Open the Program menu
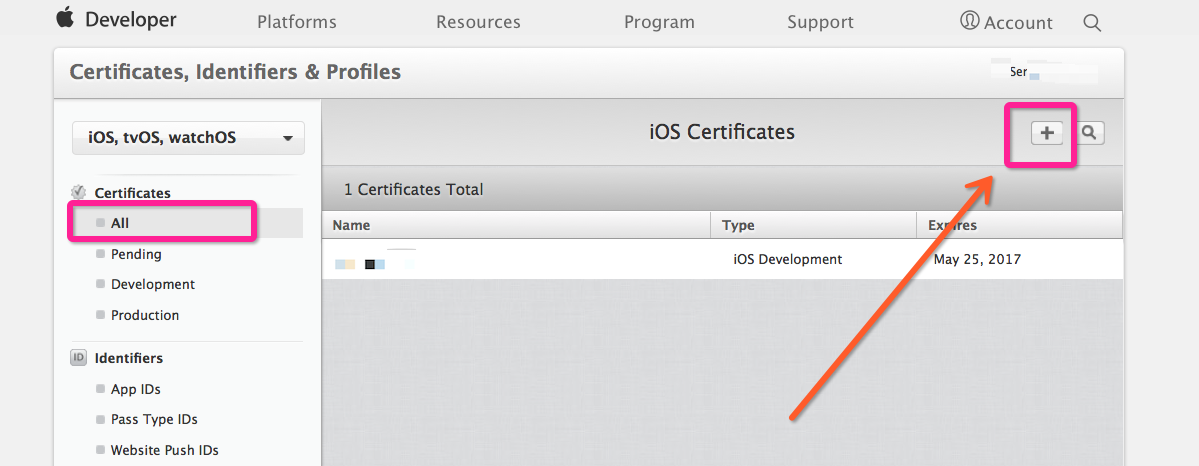Screen dimensions: 1199x466 point(659,22)
